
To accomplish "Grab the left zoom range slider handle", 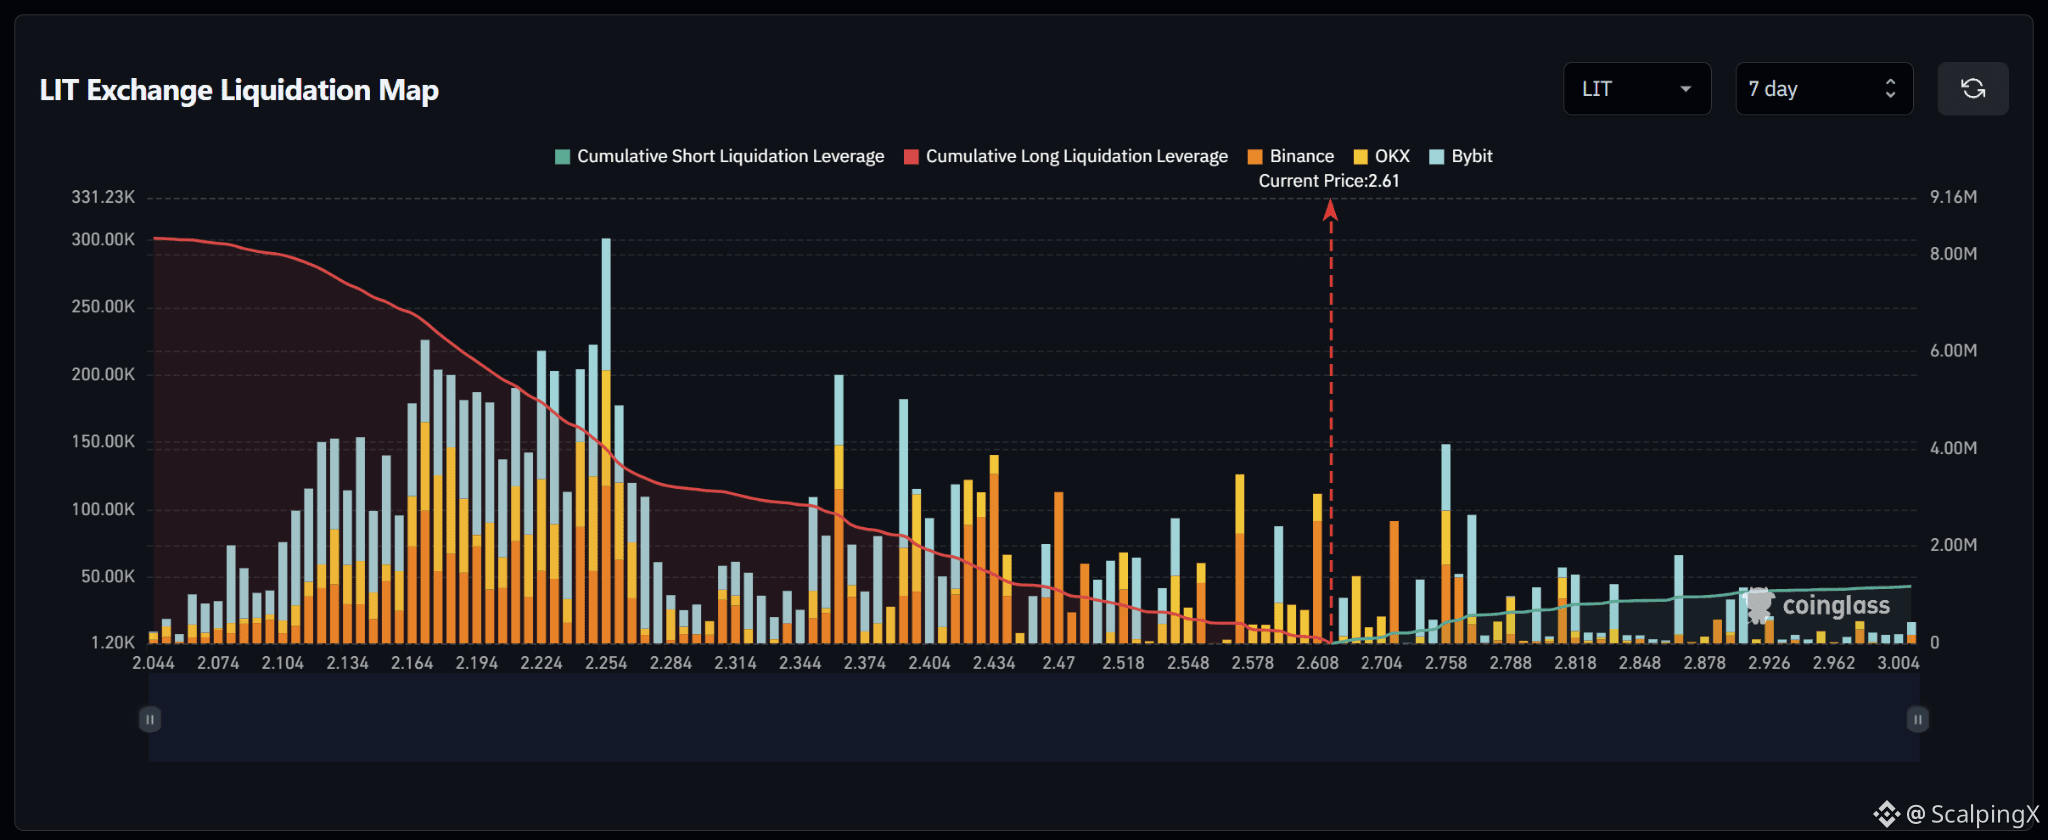I will point(150,719).
